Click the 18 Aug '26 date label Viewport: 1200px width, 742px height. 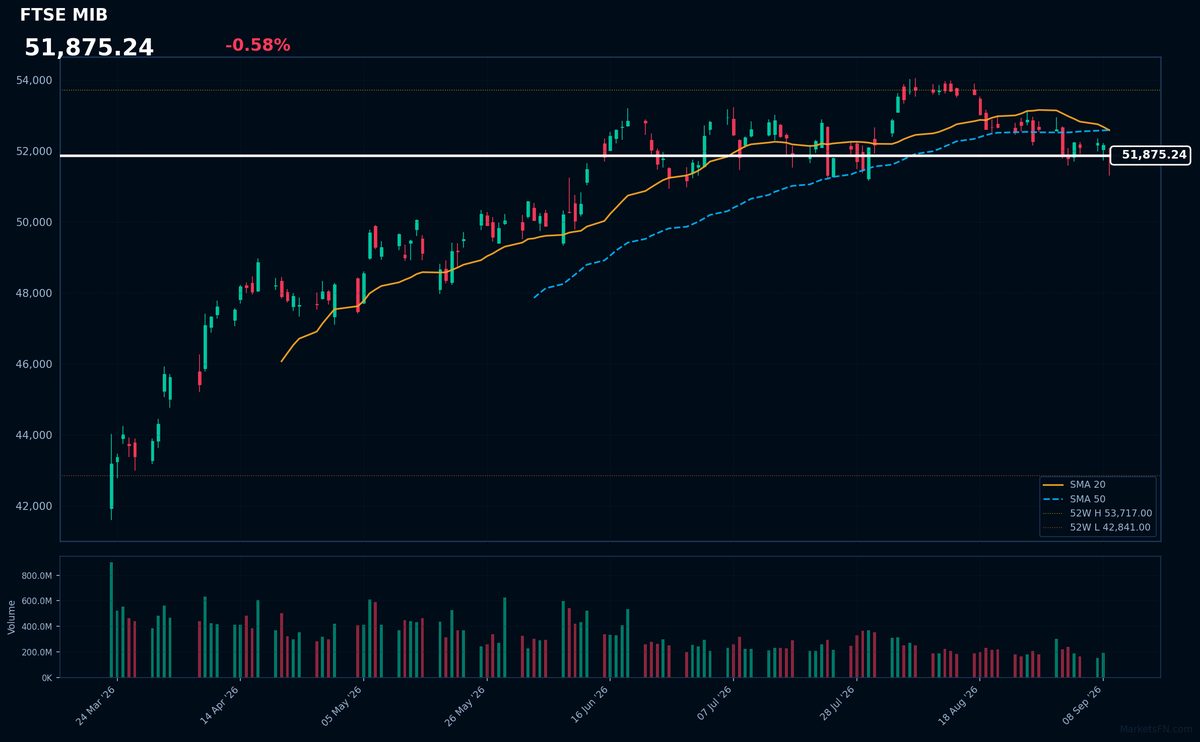coord(957,705)
